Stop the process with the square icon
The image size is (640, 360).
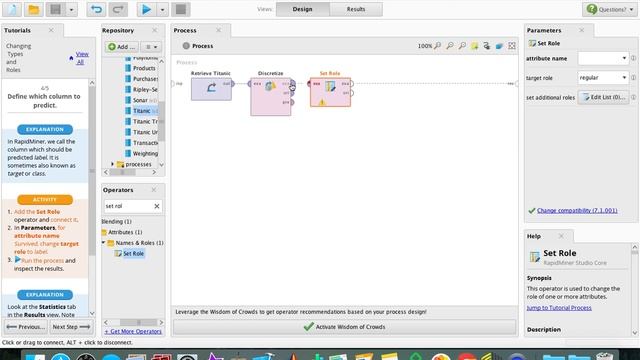pos(180,9)
